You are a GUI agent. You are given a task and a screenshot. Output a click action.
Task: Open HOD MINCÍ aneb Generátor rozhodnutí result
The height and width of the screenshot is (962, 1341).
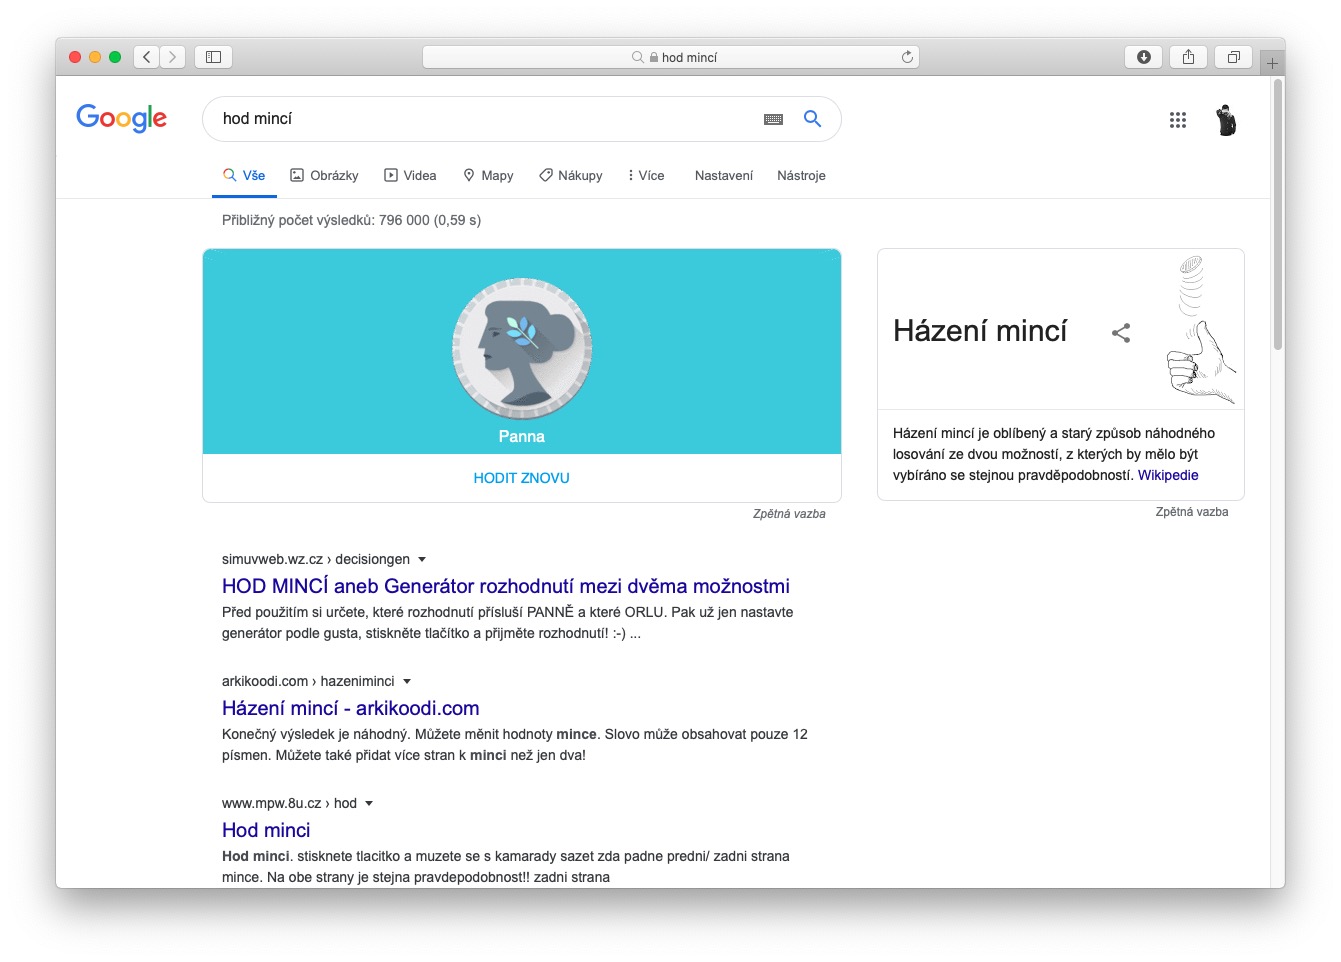(x=506, y=586)
